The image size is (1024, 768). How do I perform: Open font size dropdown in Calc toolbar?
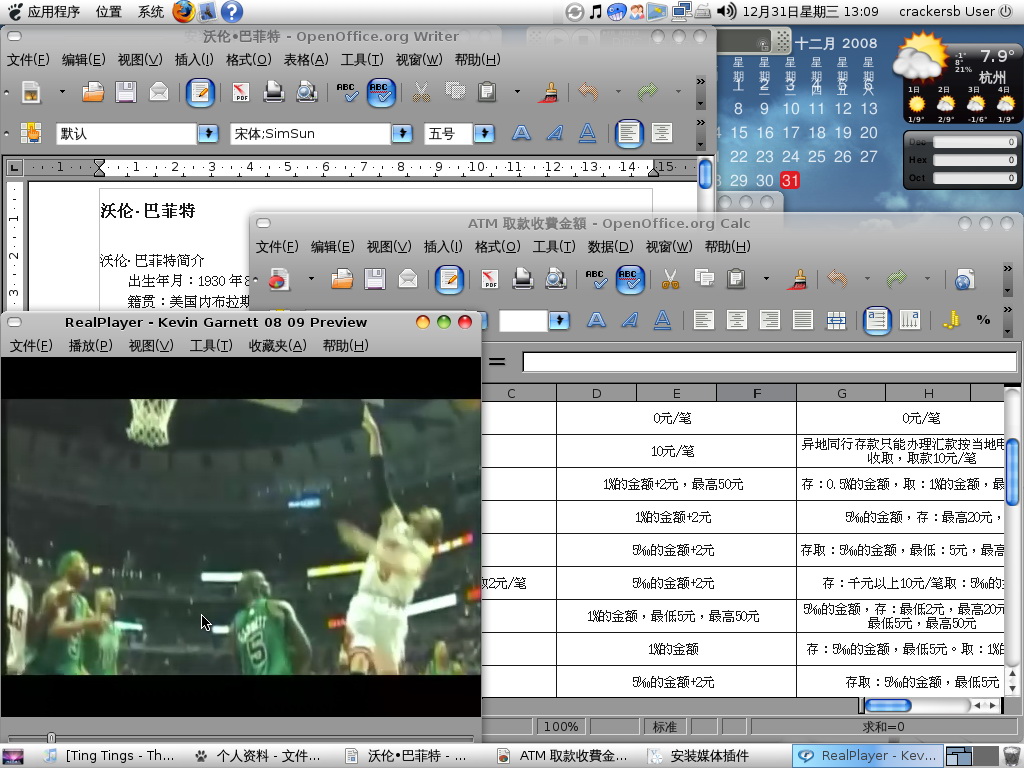[x=559, y=320]
